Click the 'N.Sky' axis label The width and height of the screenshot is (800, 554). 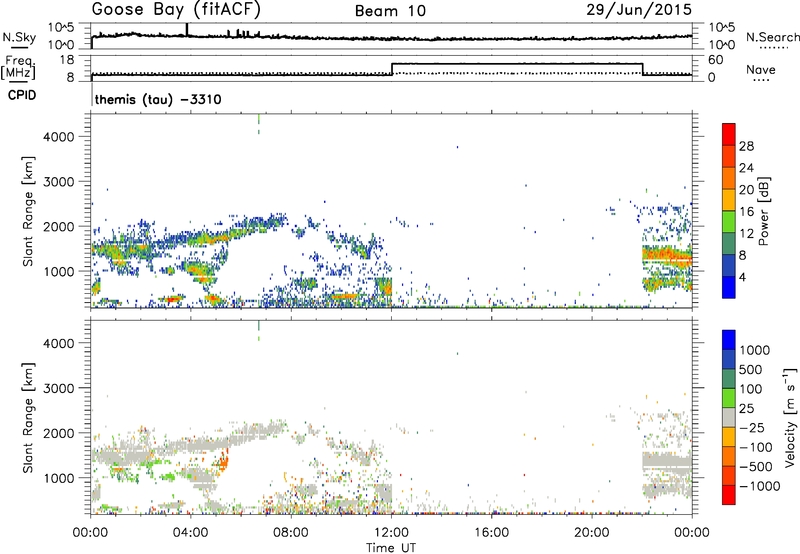[x=19, y=37]
